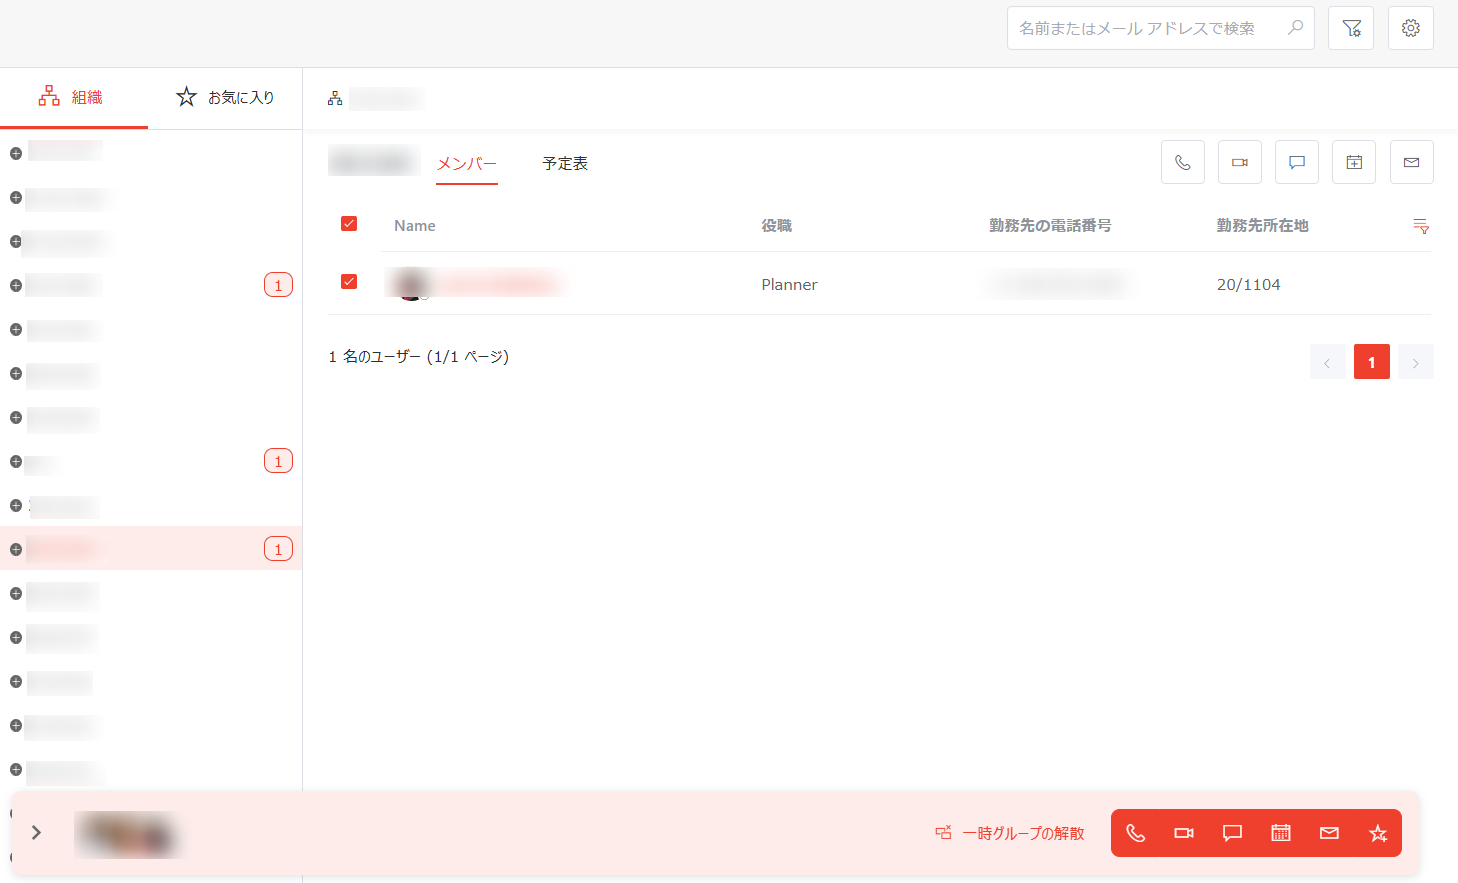Click the red bar chat bubble icon
The height and width of the screenshot is (883, 1458).
(1232, 833)
